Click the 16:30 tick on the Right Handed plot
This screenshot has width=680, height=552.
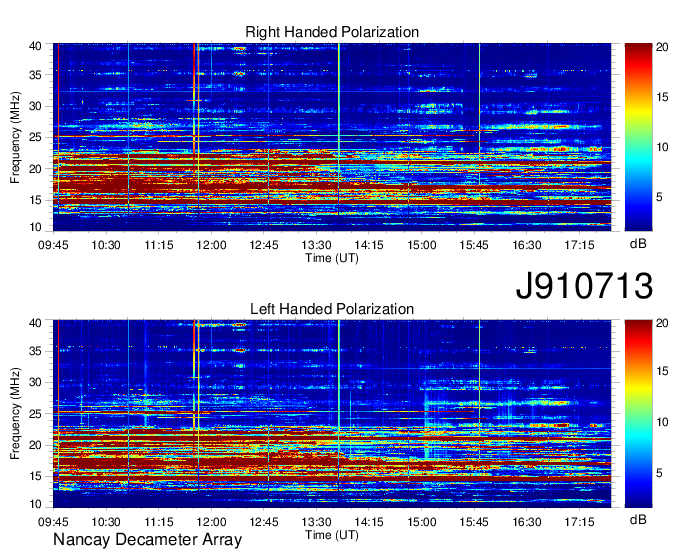[527, 245]
